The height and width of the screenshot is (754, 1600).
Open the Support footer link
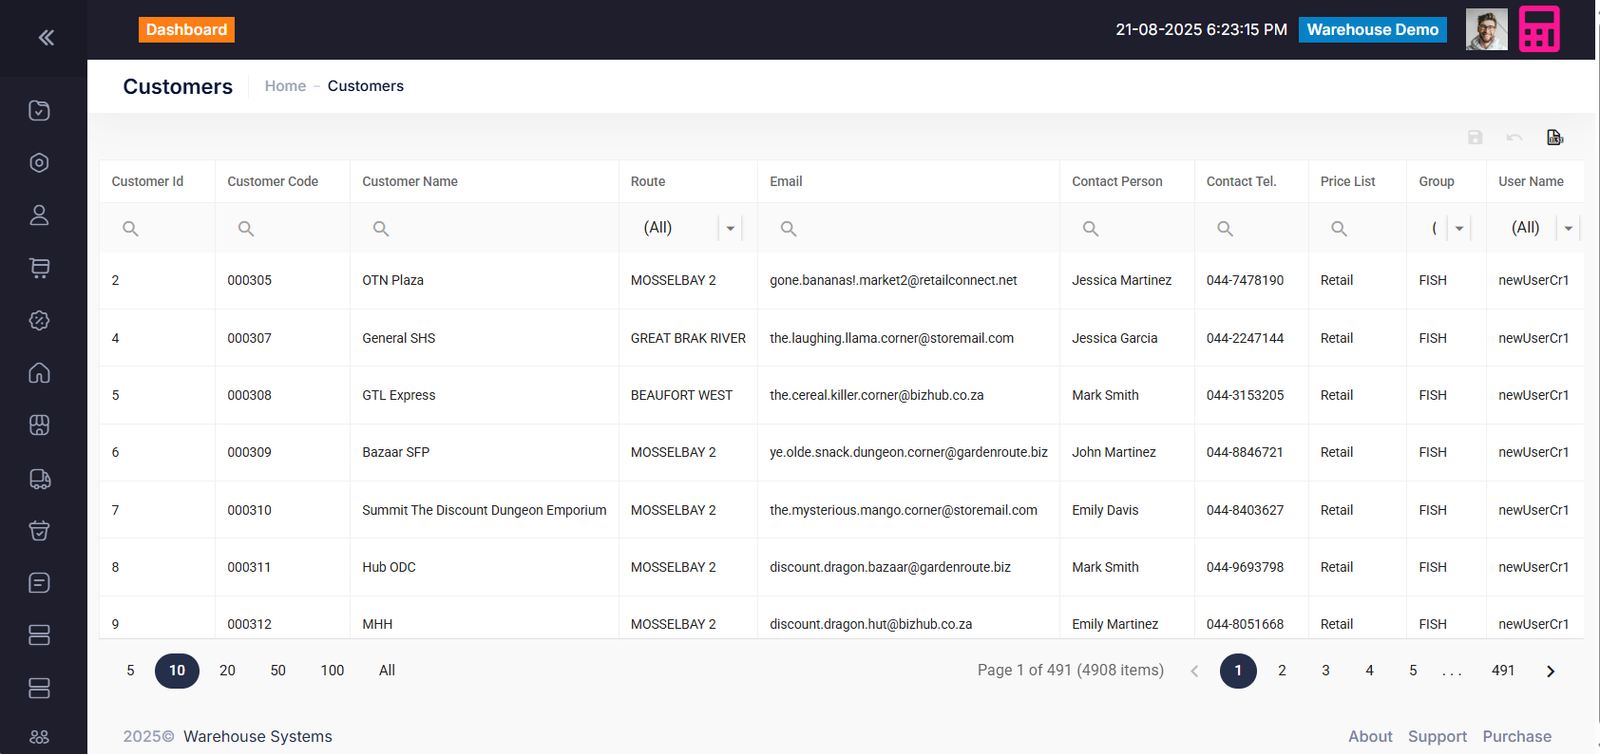(1437, 737)
